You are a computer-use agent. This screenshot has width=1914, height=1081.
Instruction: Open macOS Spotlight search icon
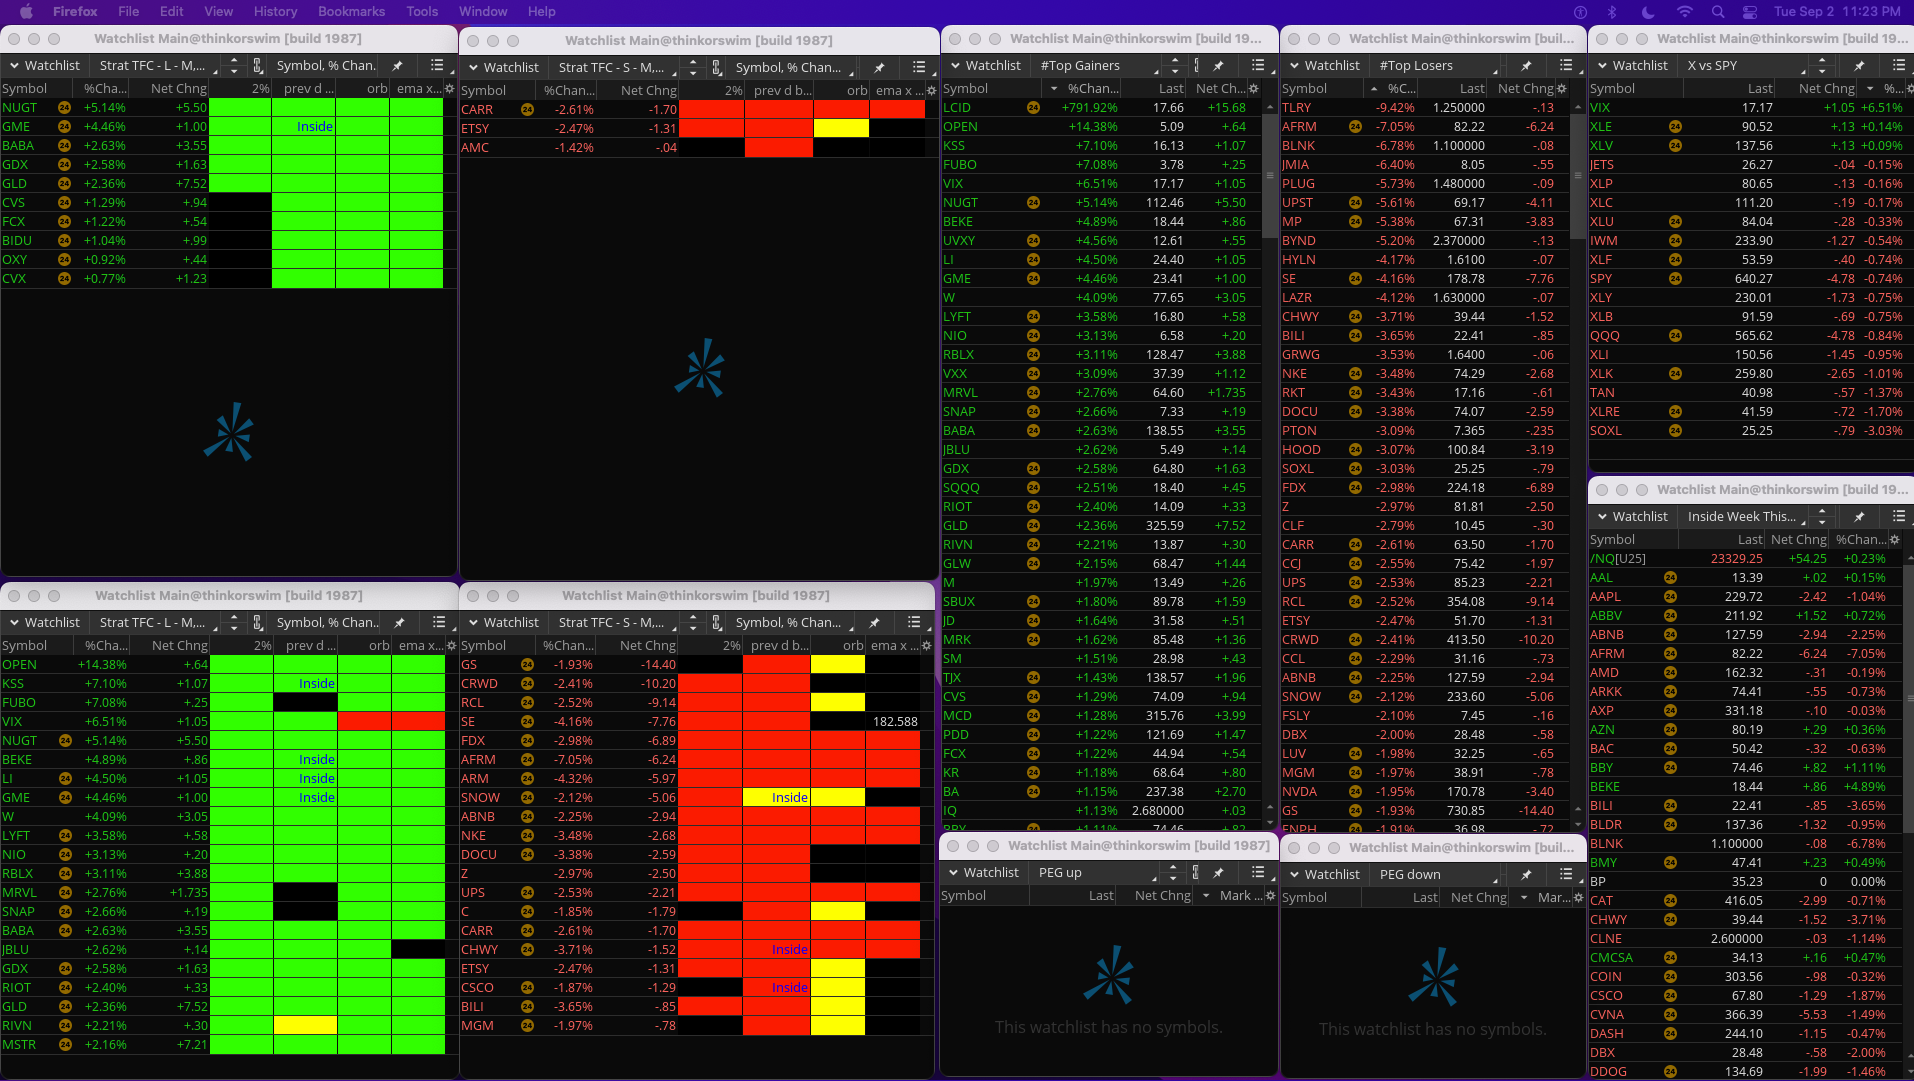(x=1718, y=12)
